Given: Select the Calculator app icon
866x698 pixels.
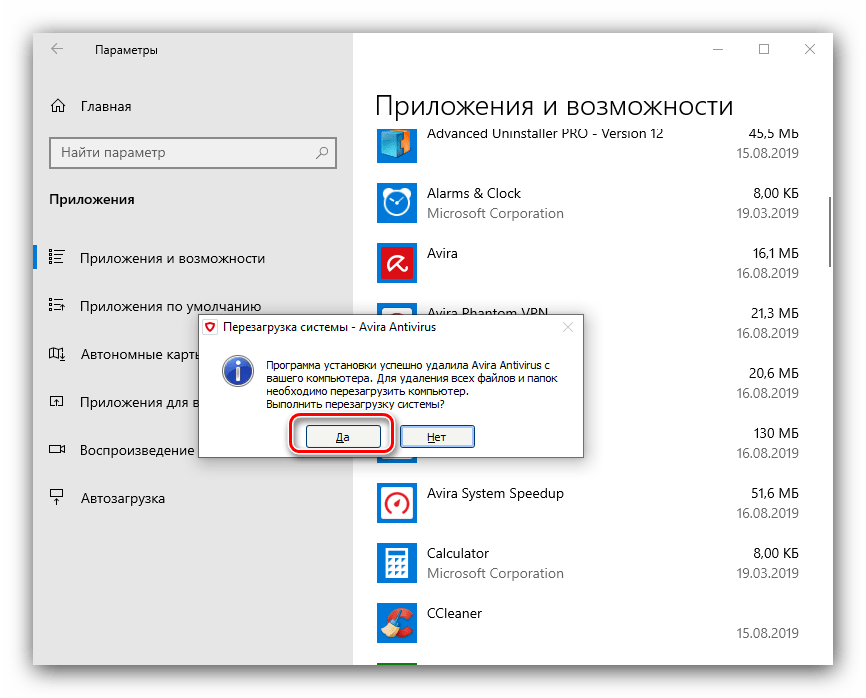Looking at the screenshot, I should pyautogui.click(x=396, y=563).
